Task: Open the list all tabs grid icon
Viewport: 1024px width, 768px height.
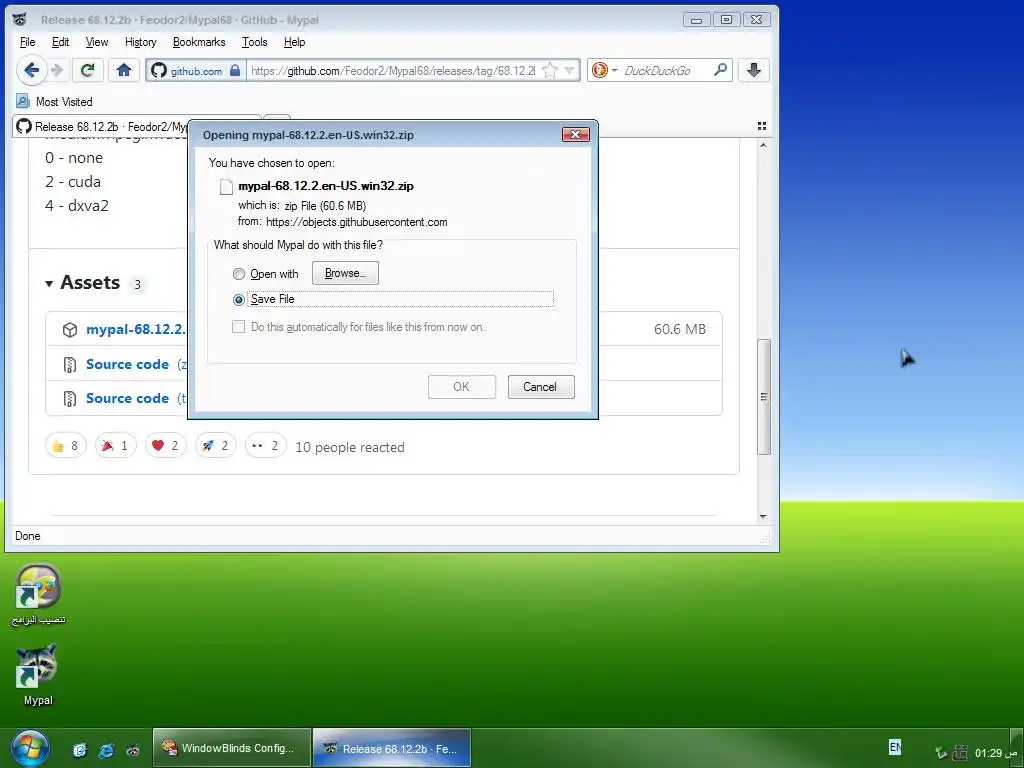Action: click(761, 126)
